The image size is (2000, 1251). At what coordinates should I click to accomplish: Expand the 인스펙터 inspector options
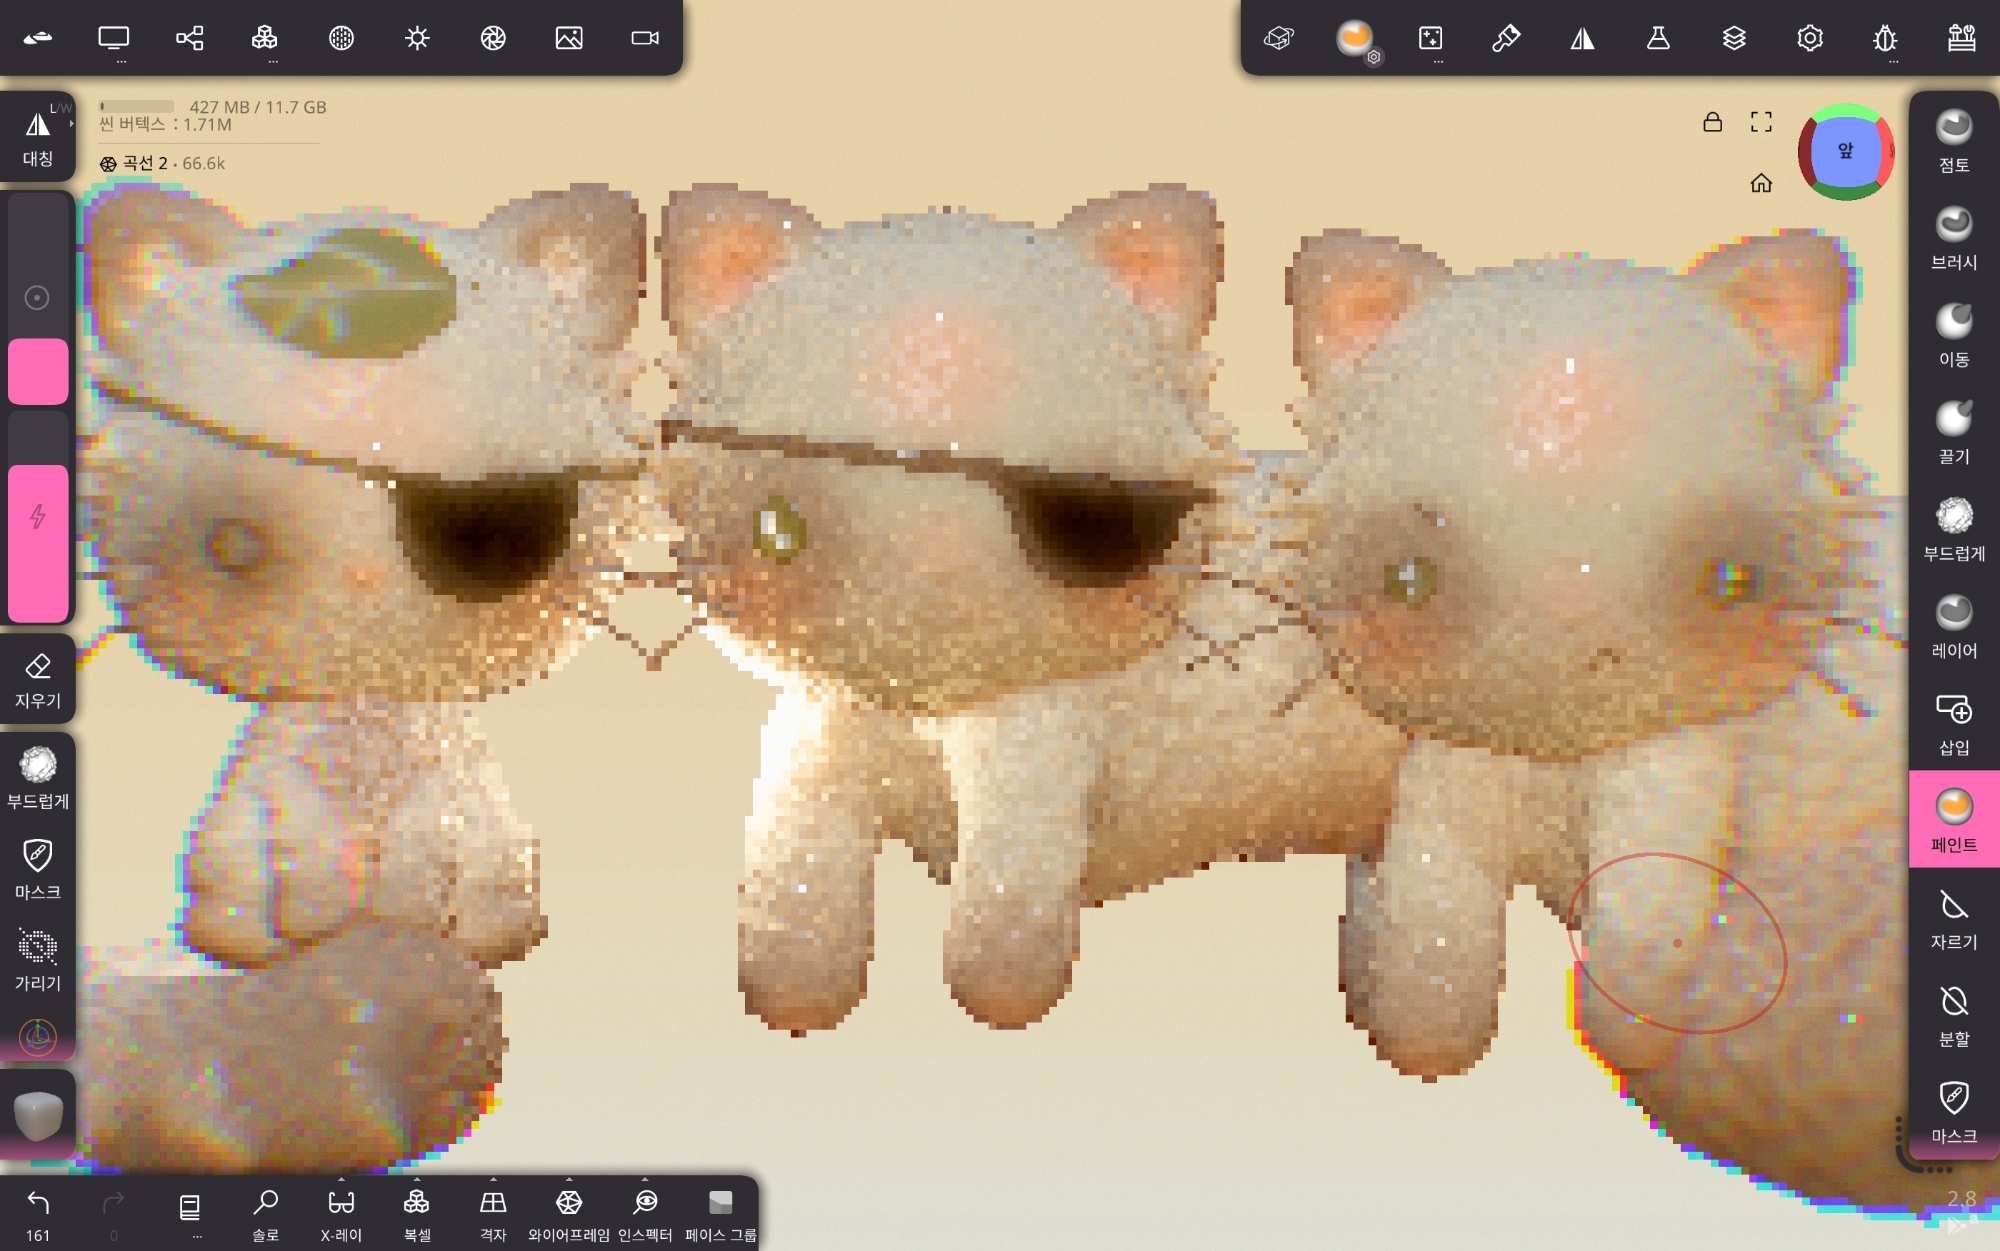tap(645, 1180)
